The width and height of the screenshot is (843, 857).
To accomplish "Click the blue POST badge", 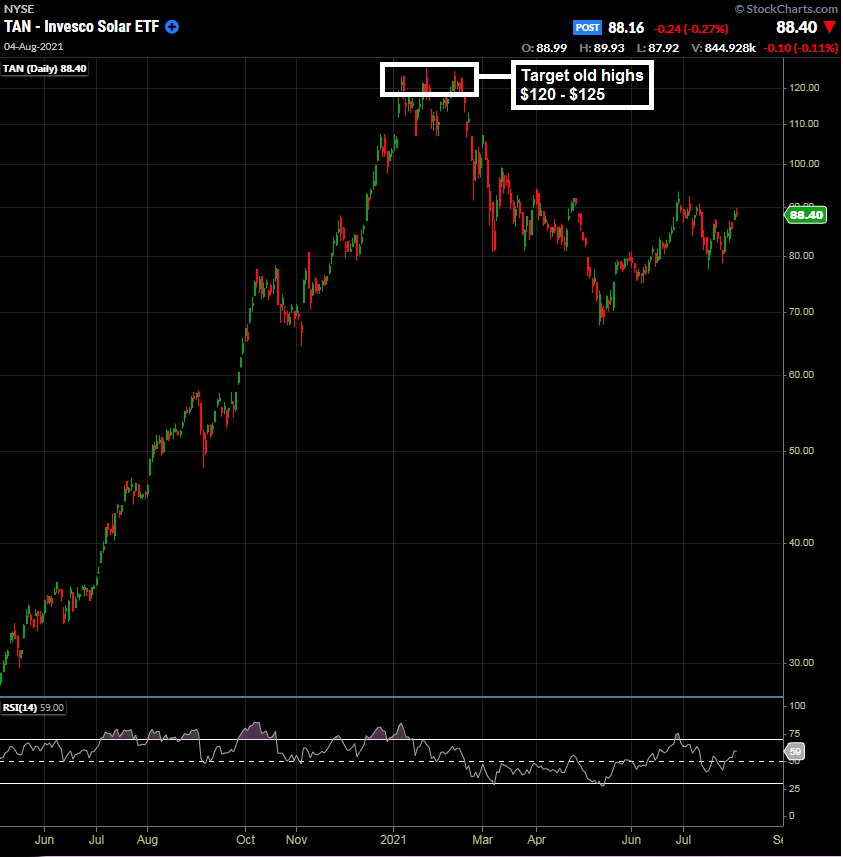I will 587,27.
